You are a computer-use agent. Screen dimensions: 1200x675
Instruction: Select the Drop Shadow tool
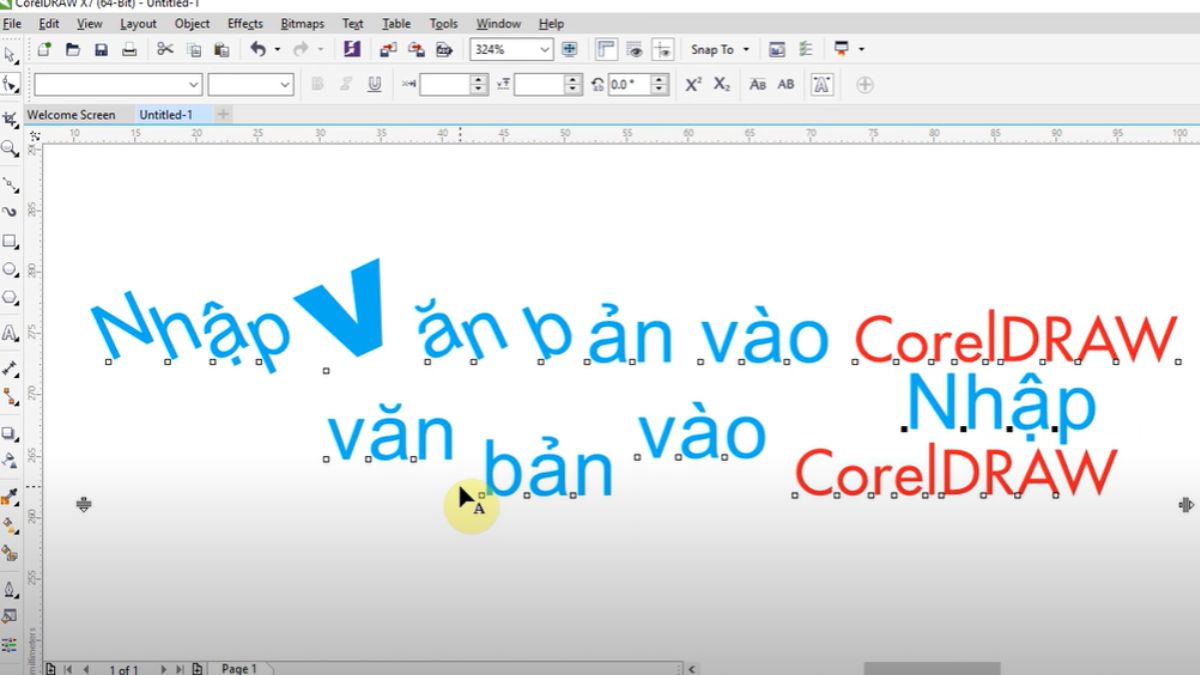tap(10, 433)
